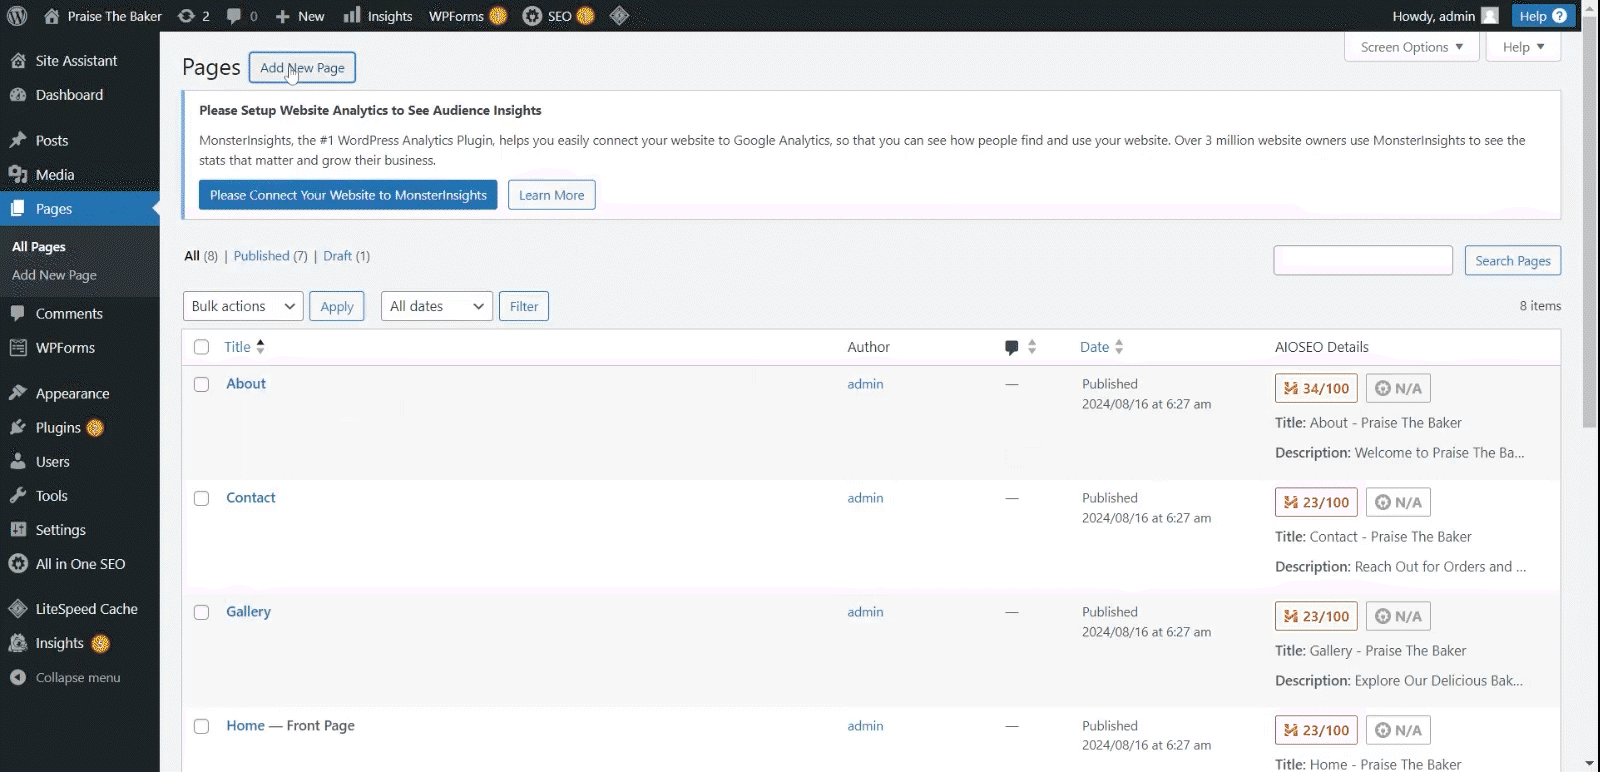Check the Gallery page checkbox
The image size is (1600, 772).
coord(201,612)
